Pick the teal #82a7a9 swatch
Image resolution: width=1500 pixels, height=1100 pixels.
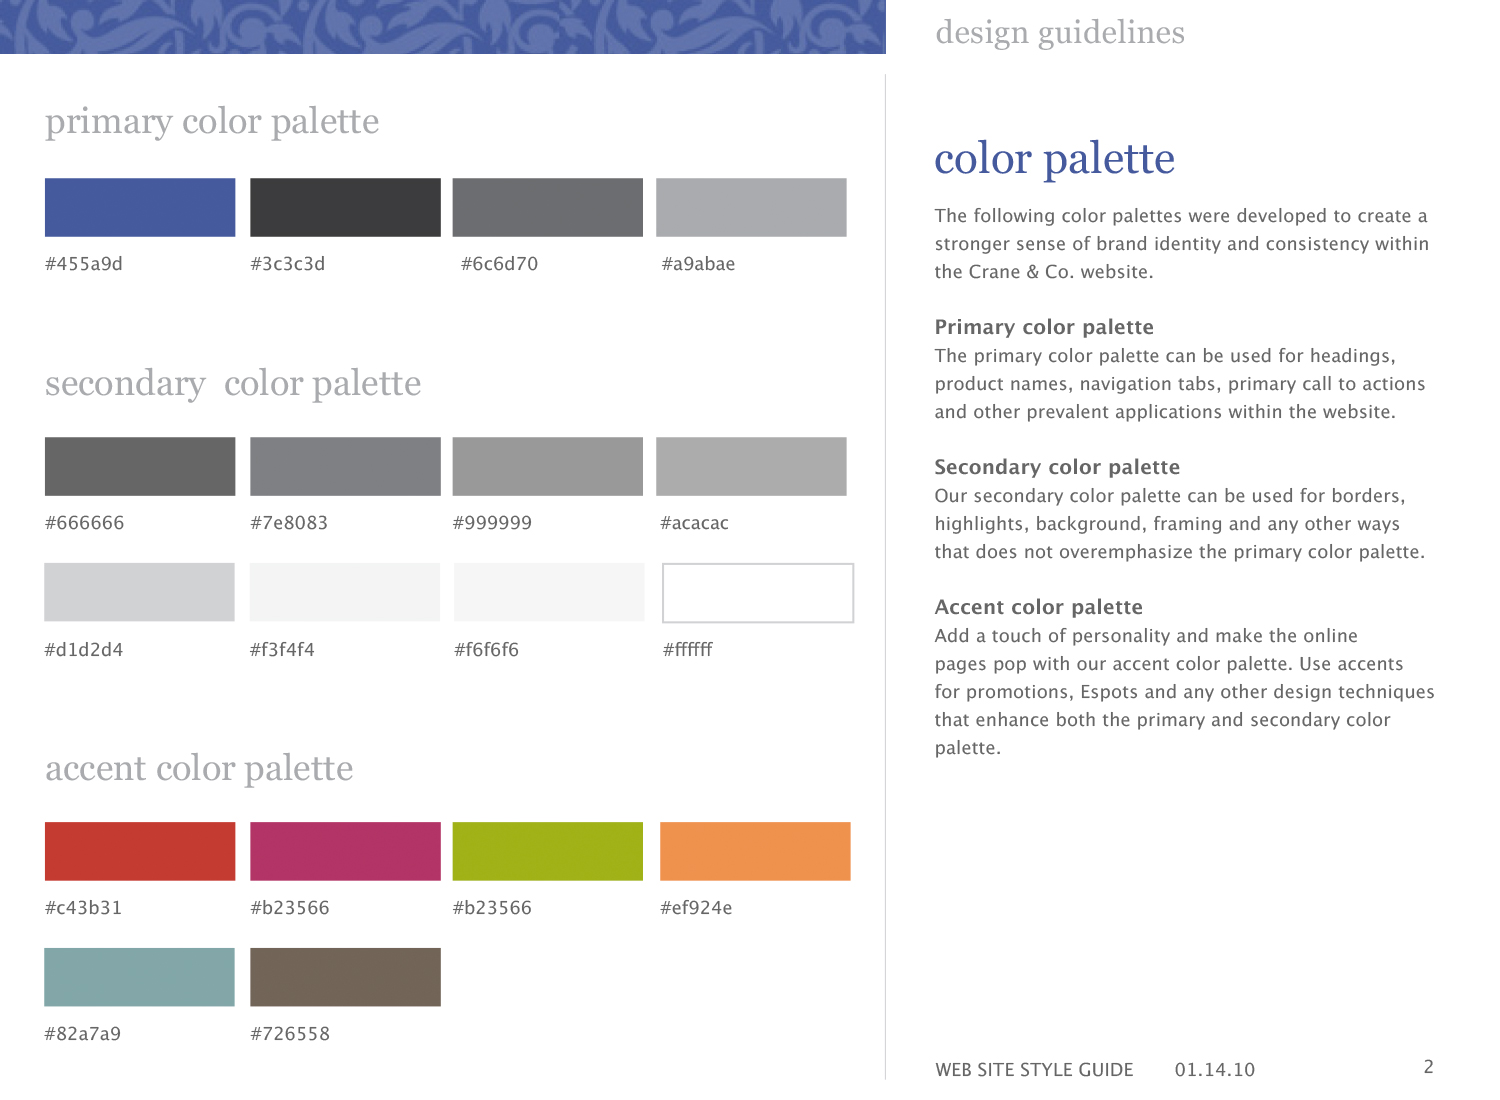[x=139, y=977]
